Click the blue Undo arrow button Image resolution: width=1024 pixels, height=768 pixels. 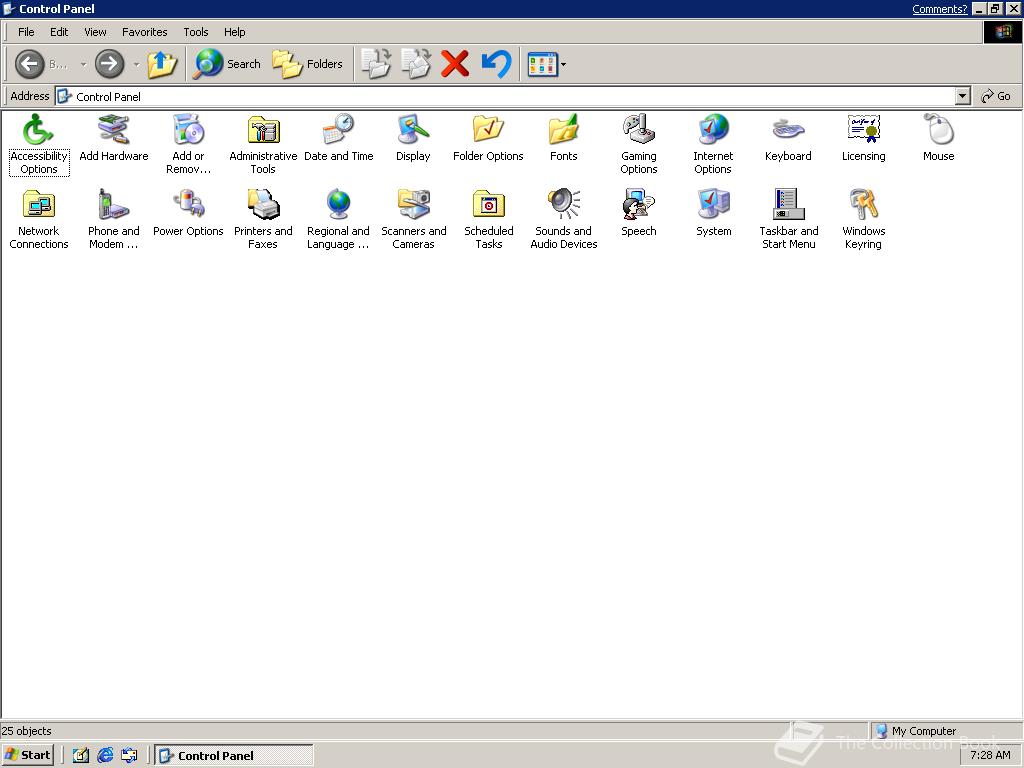pos(496,64)
